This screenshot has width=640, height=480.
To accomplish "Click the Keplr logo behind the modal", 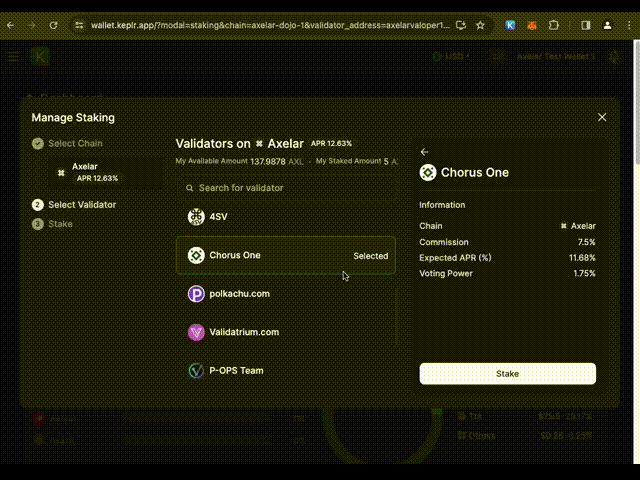I will click(x=40, y=56).
